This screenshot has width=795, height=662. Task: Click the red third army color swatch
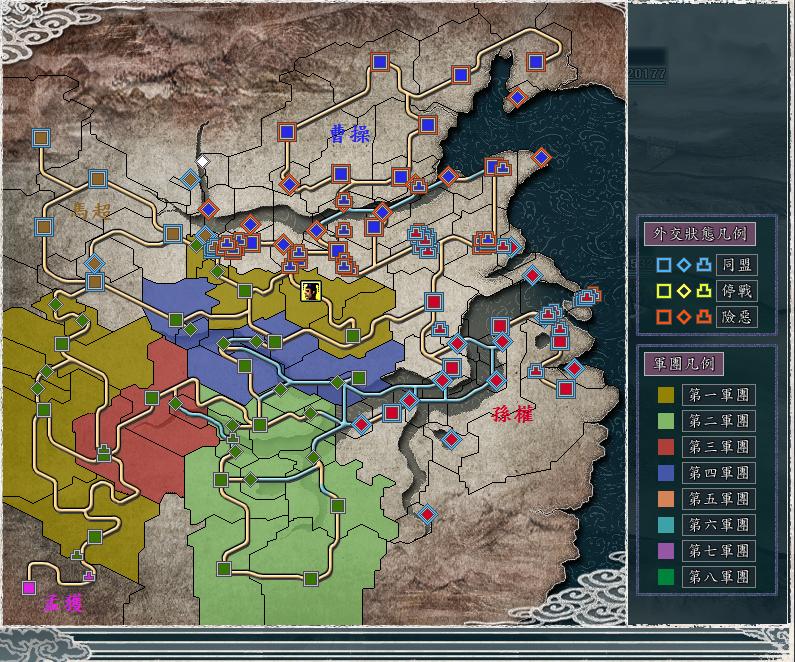(x=666, y=447)
